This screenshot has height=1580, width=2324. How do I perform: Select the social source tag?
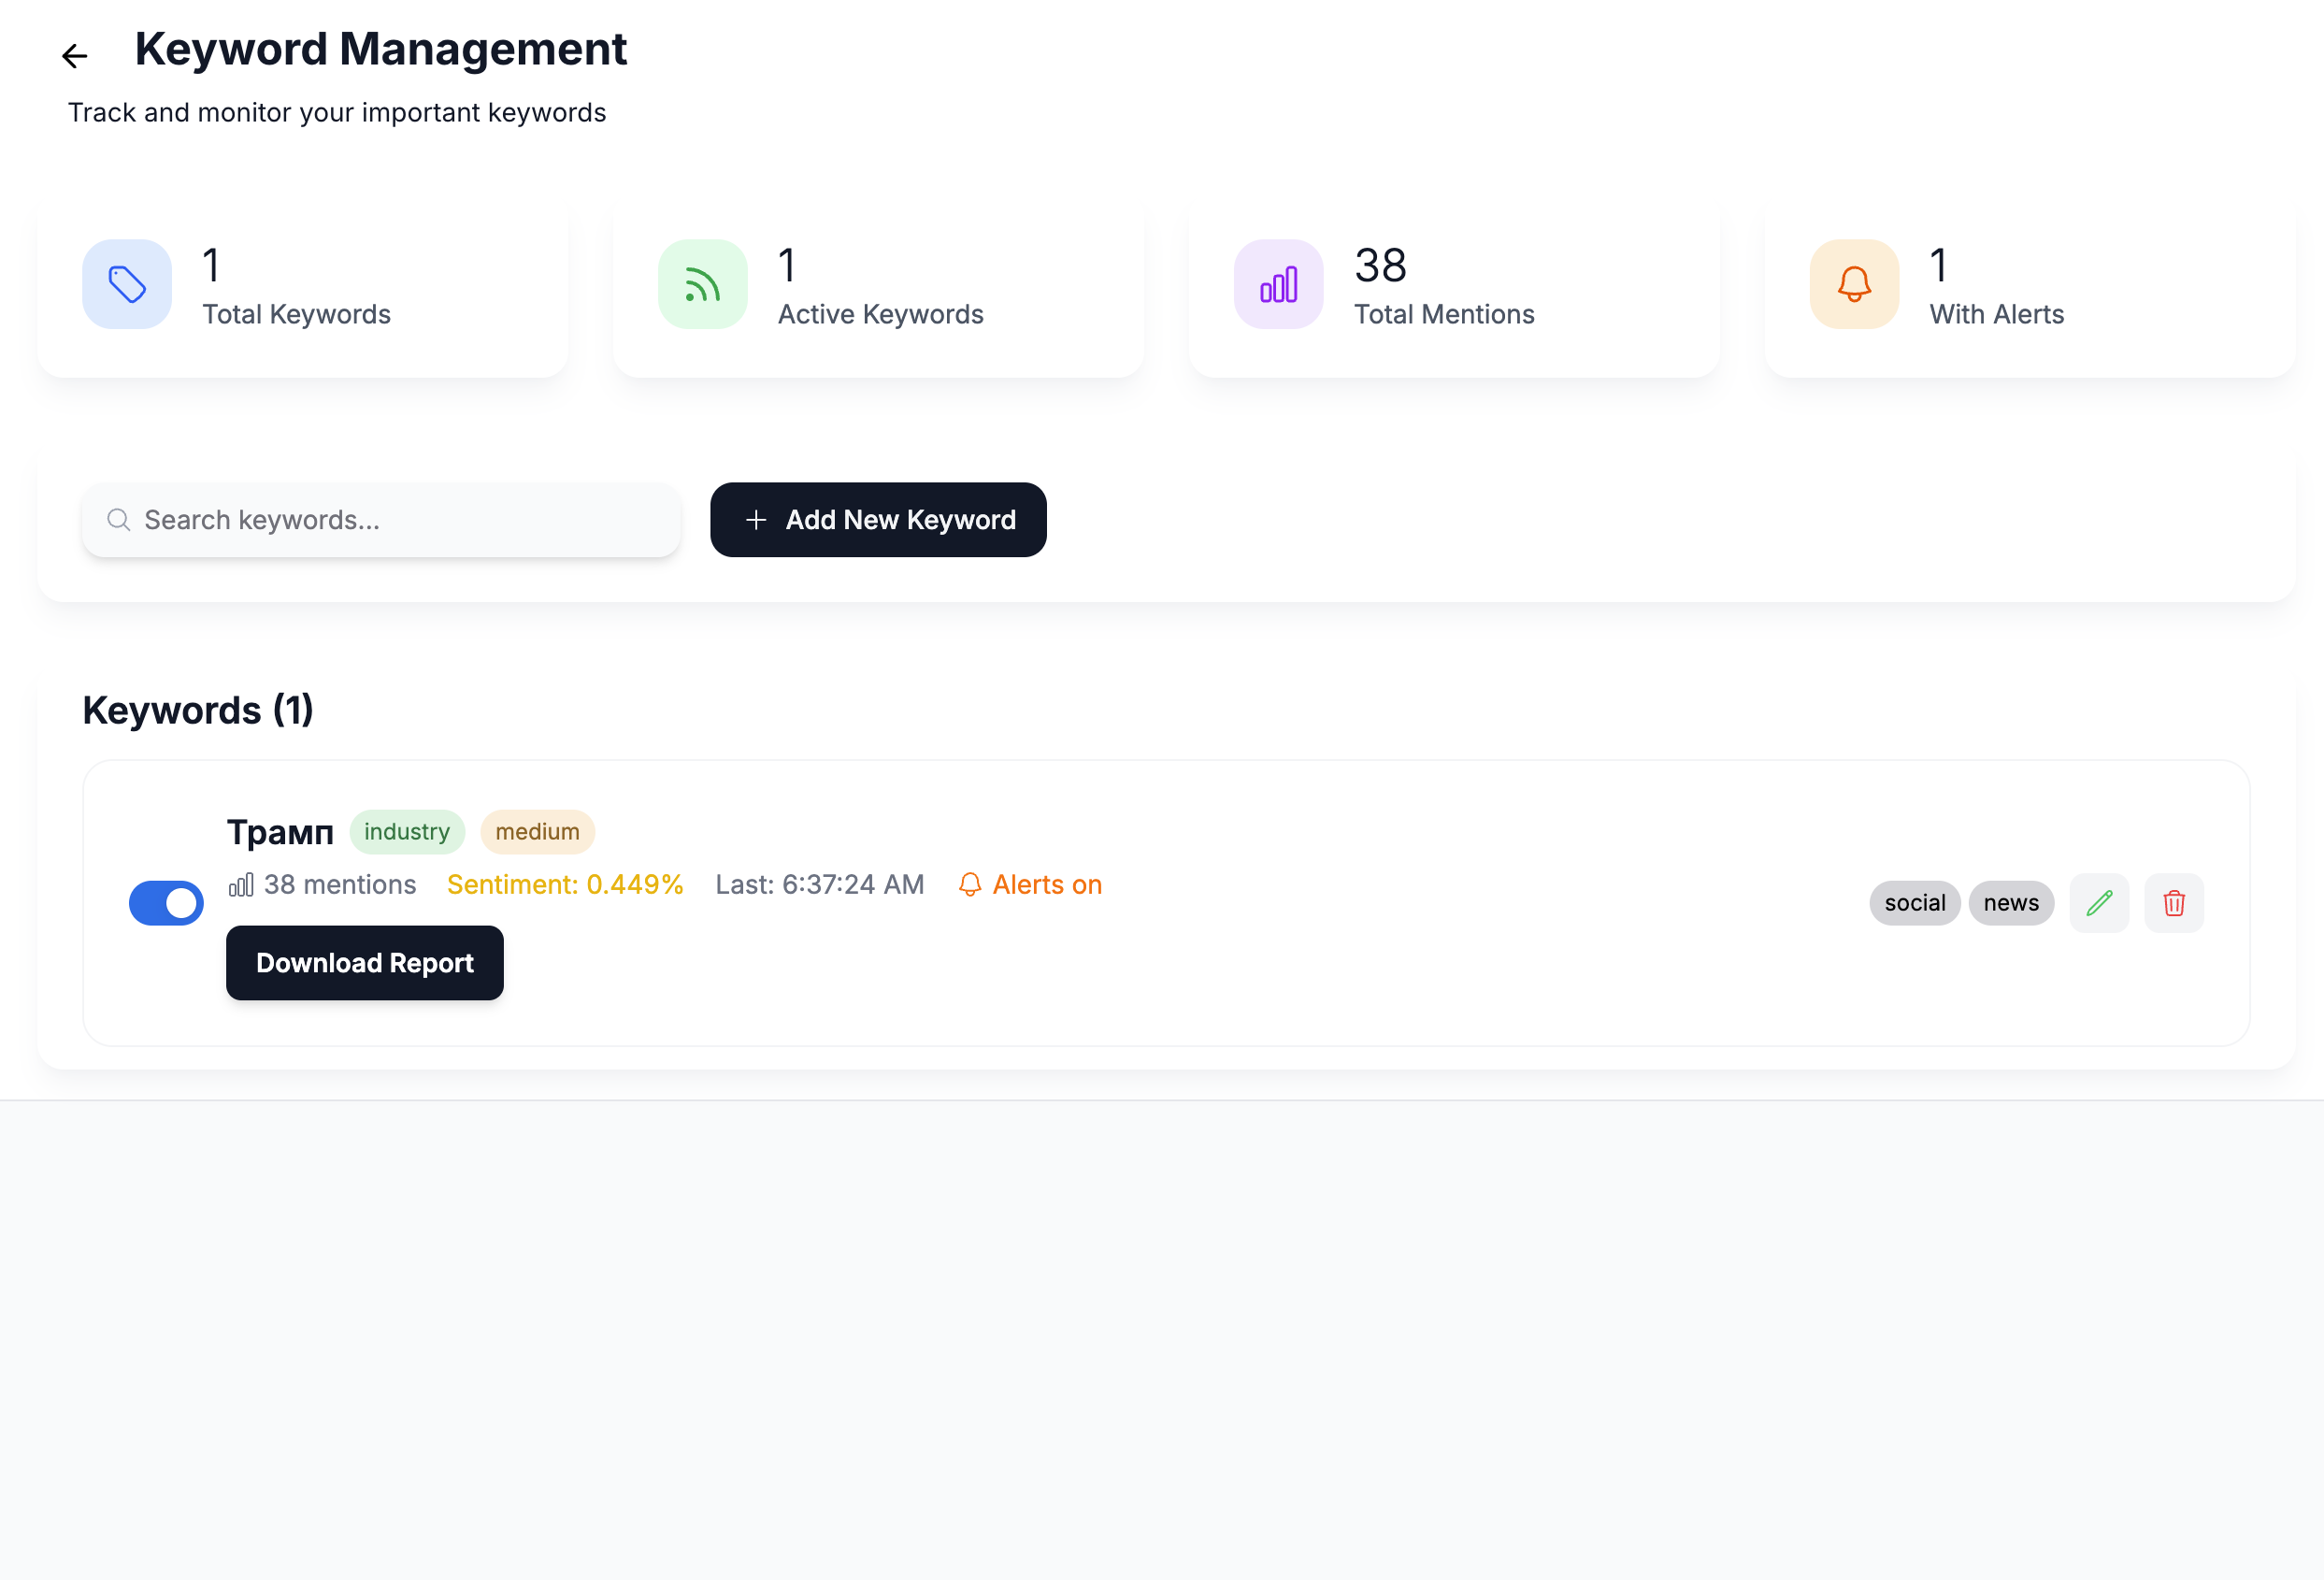pos(1914,903)
